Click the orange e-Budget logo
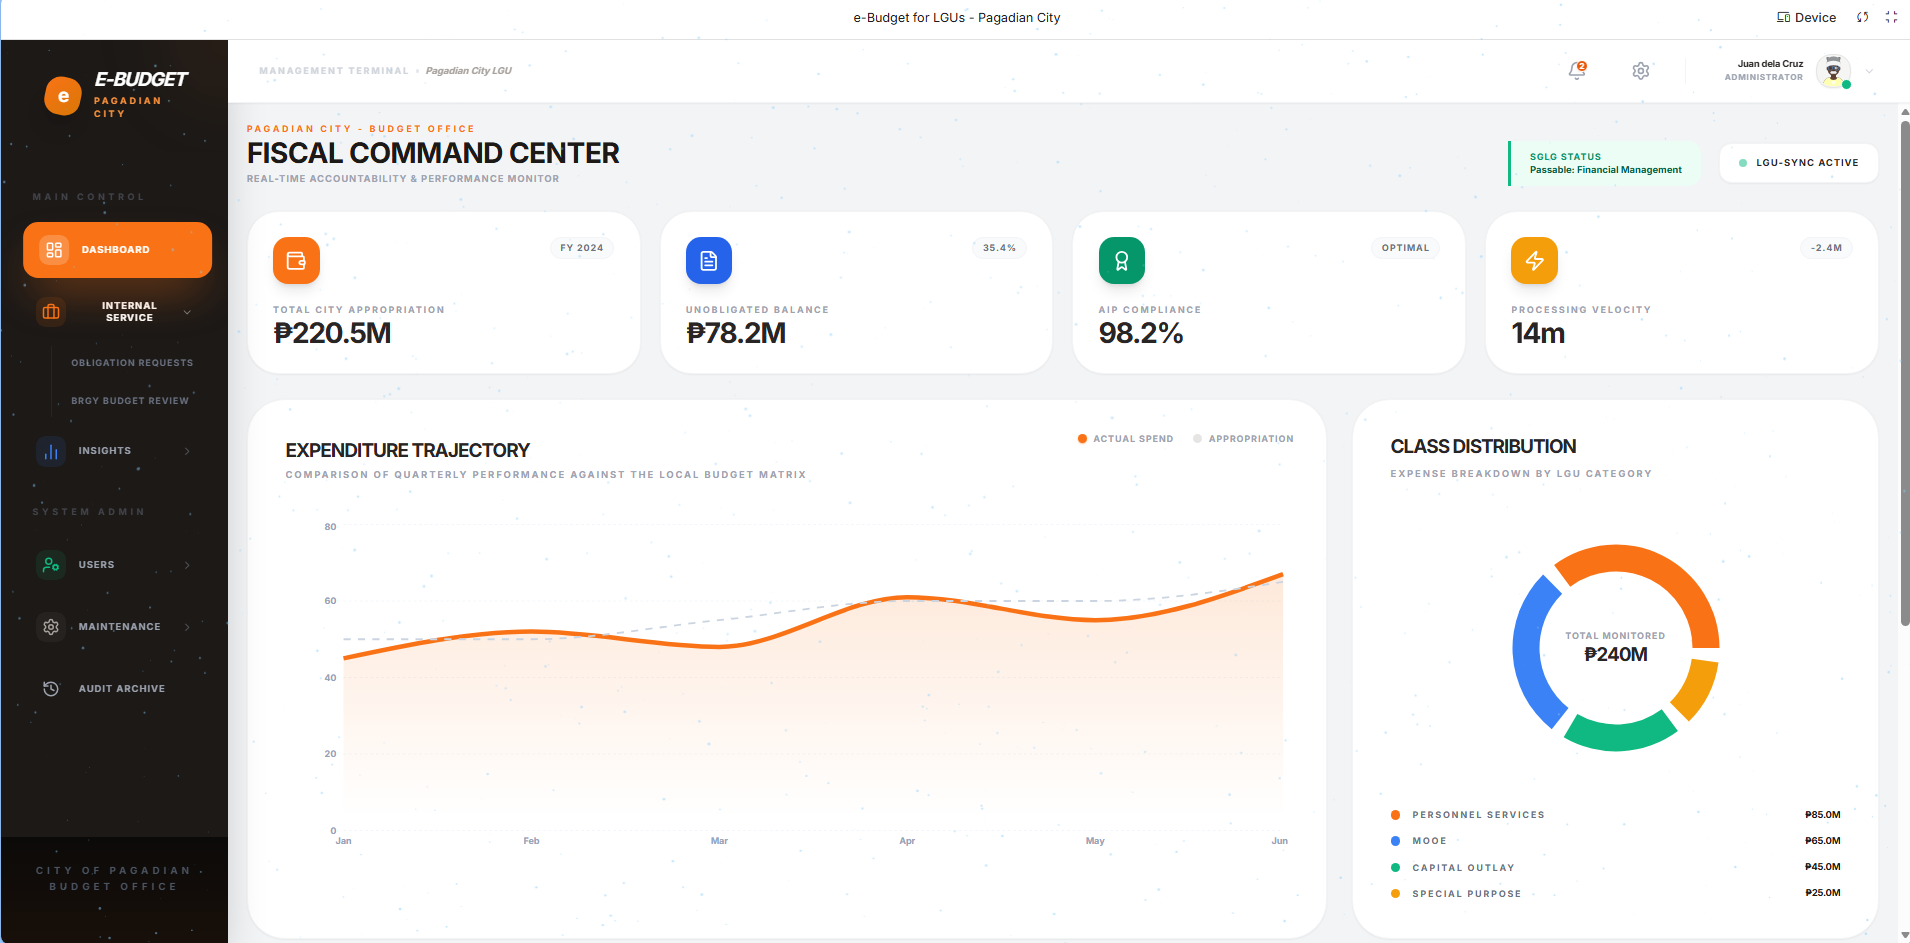 click(x=64, y=95)
